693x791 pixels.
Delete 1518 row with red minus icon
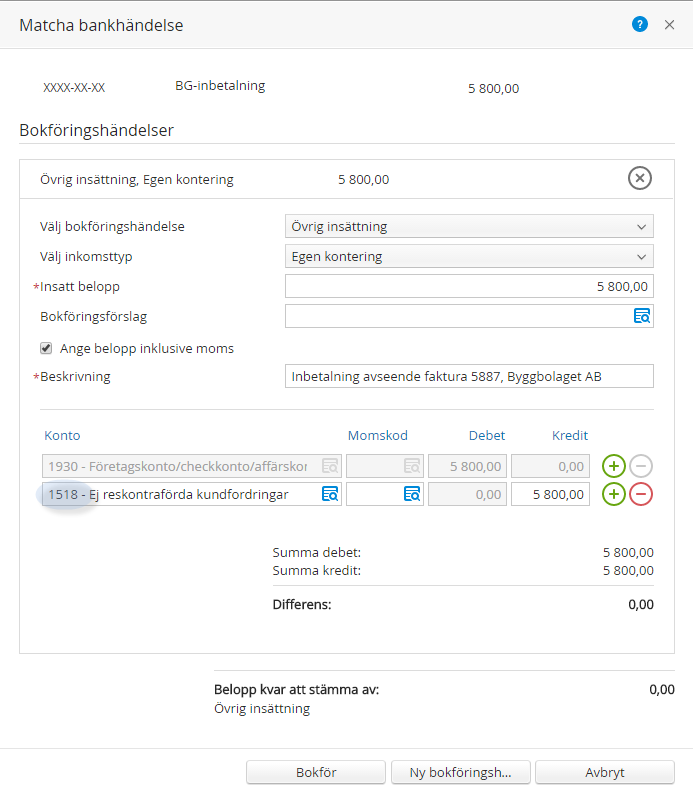pyautogui.click(x=641, y=494)
